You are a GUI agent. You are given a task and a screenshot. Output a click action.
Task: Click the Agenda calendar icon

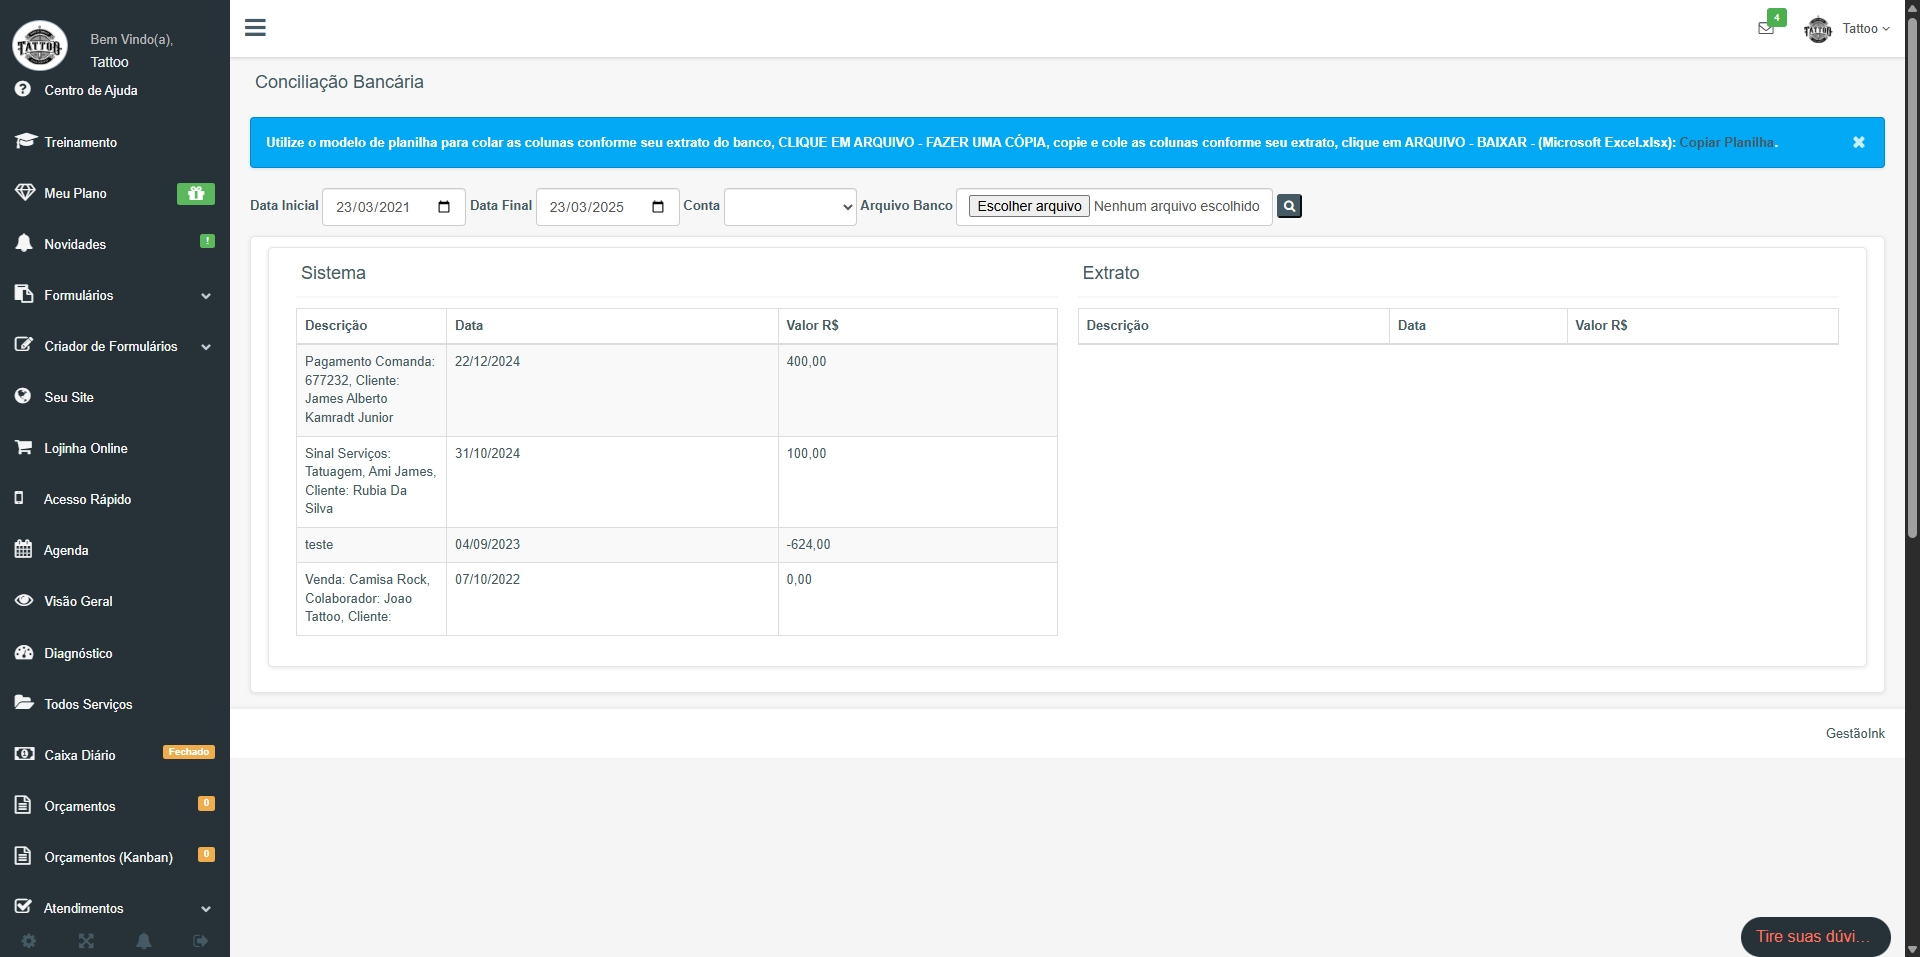tap(24, 549)
